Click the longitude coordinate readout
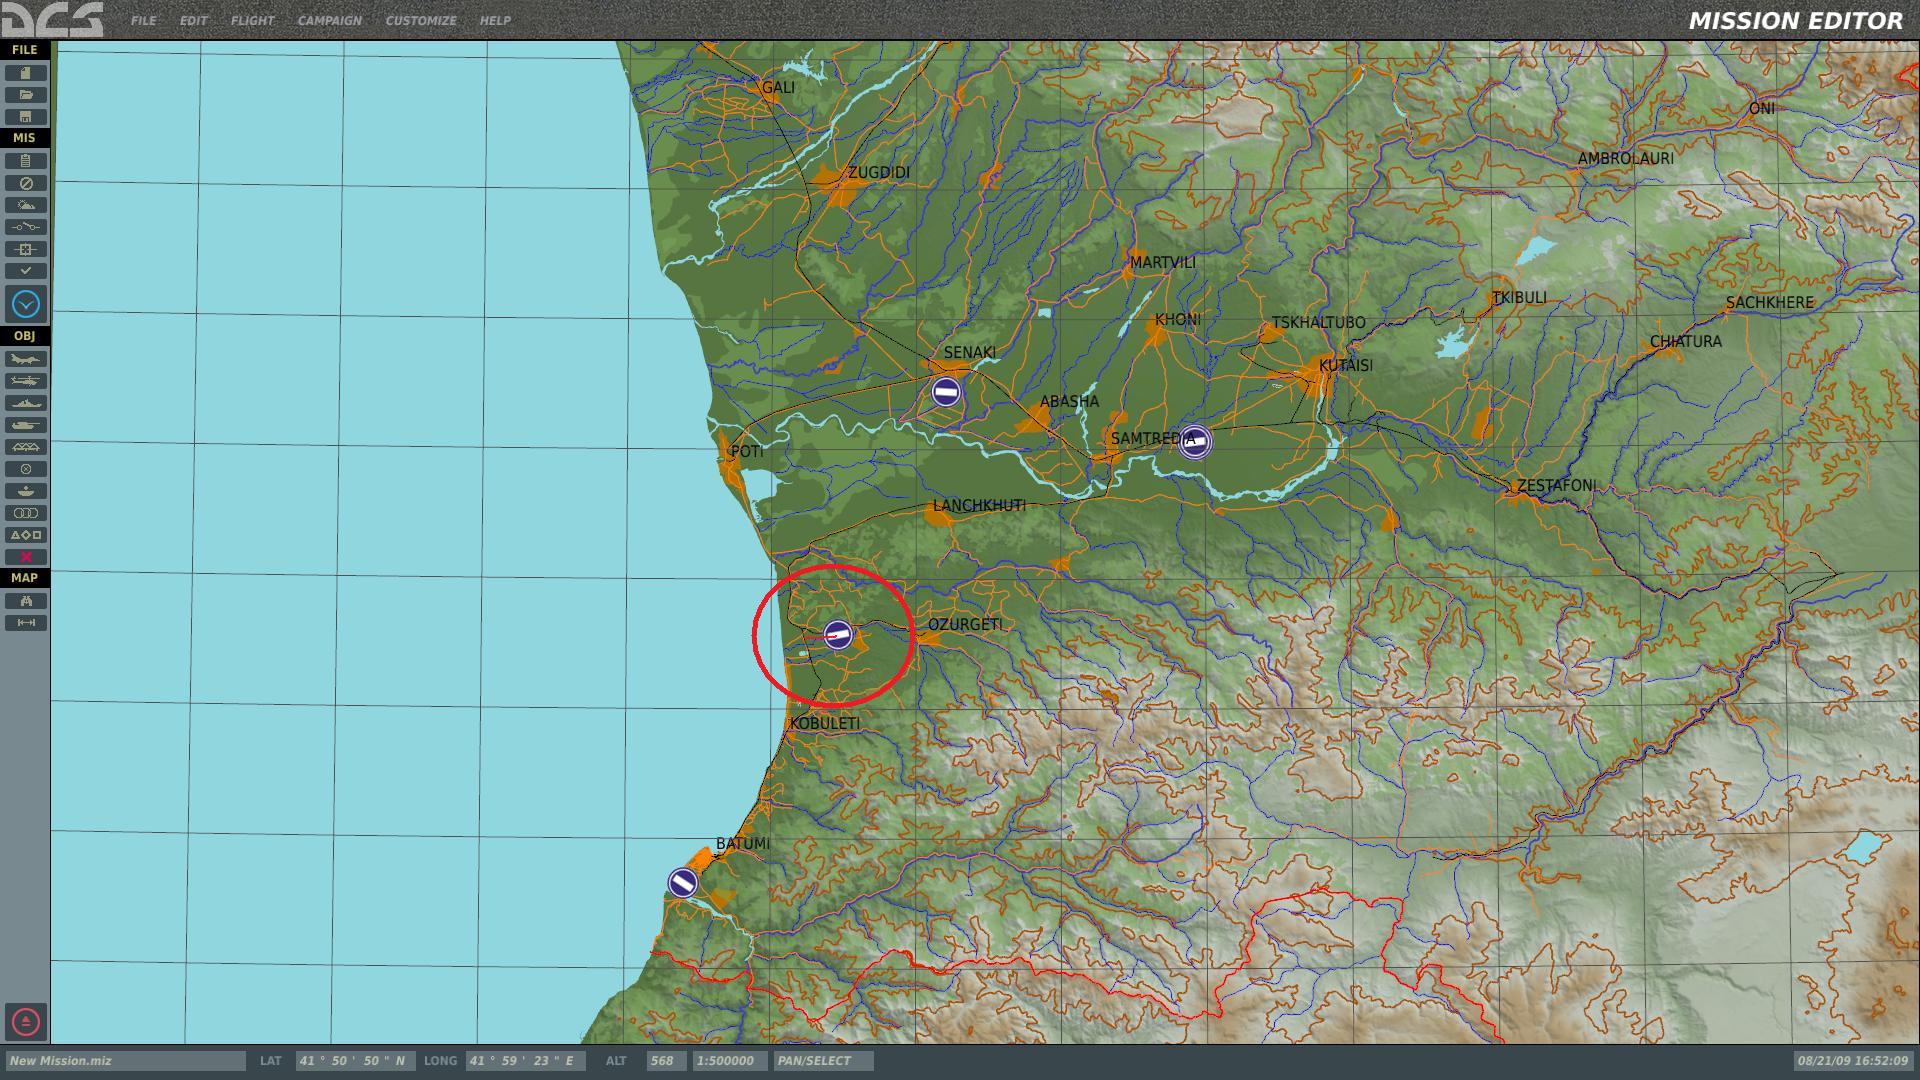 click(x=526, y=1061)
